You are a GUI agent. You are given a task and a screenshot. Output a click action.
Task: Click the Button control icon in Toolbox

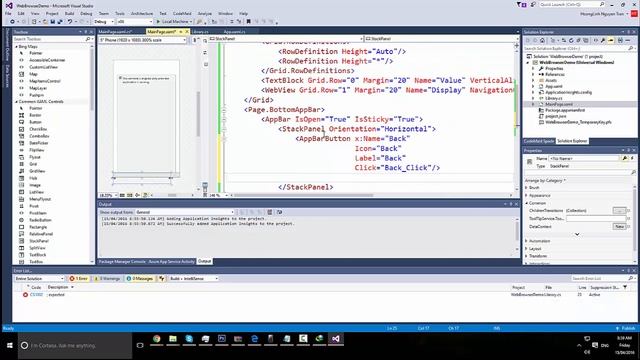(22, 122)
